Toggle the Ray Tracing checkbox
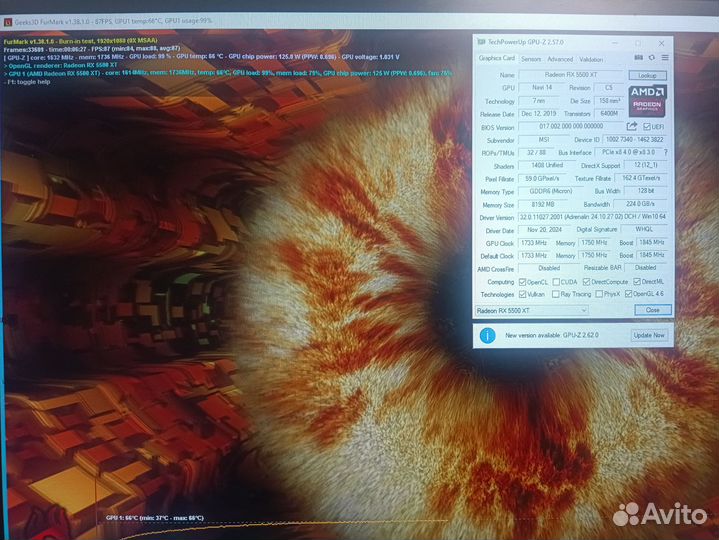 (556, 294)
